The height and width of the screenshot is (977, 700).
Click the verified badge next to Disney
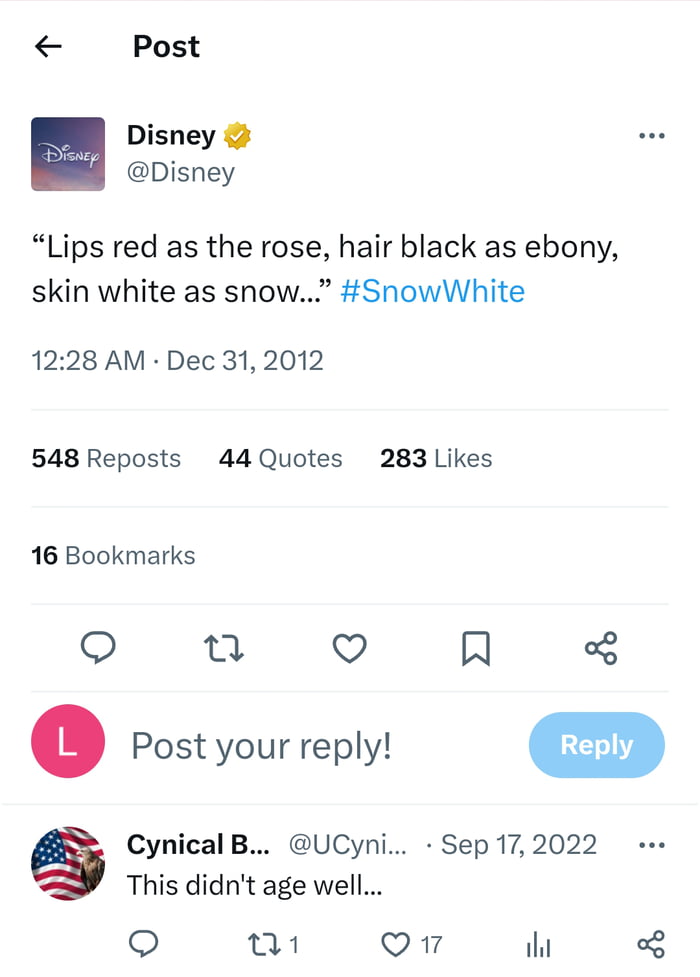(237, 135)
